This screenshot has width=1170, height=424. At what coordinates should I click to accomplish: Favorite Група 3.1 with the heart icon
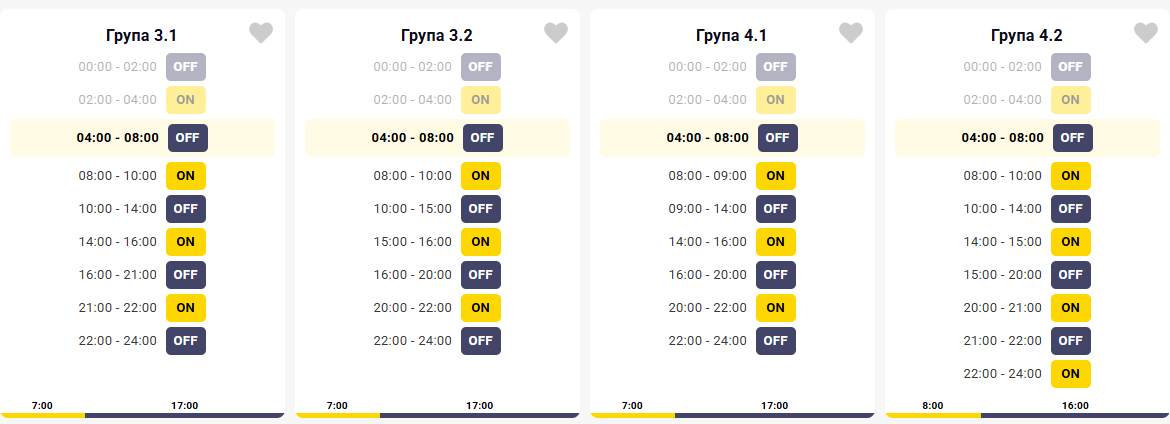260,33
